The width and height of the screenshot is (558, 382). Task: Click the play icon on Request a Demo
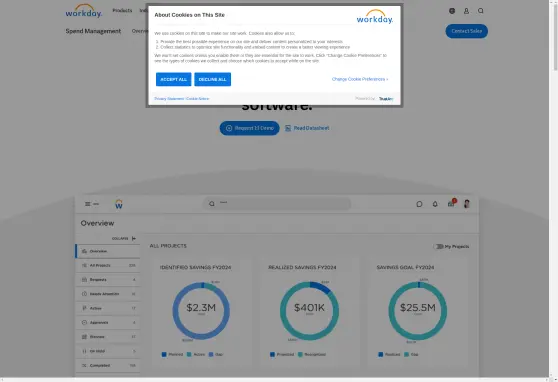click(x=229, y=128)
